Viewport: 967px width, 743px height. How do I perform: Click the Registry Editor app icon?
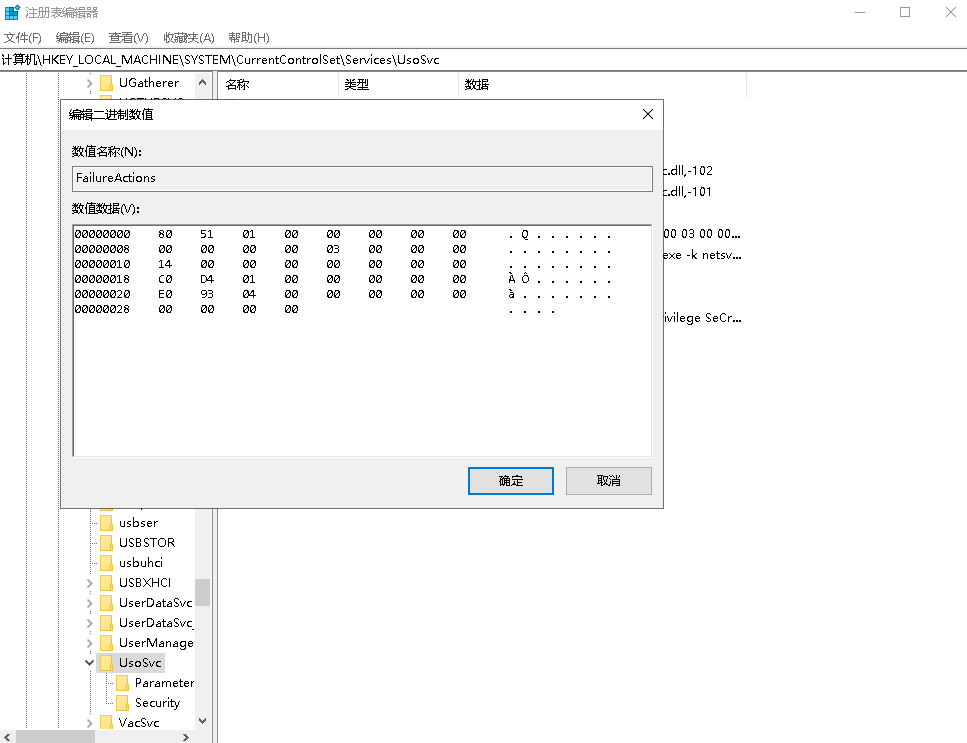(x=12, y=12)
